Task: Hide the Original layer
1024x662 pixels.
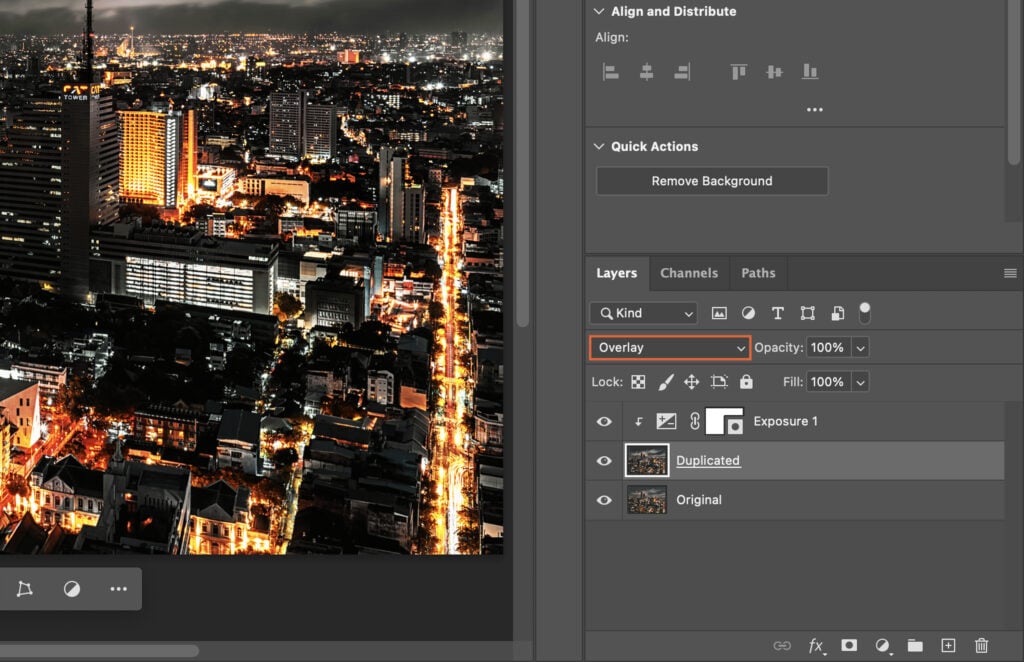Action: (604, 499)
